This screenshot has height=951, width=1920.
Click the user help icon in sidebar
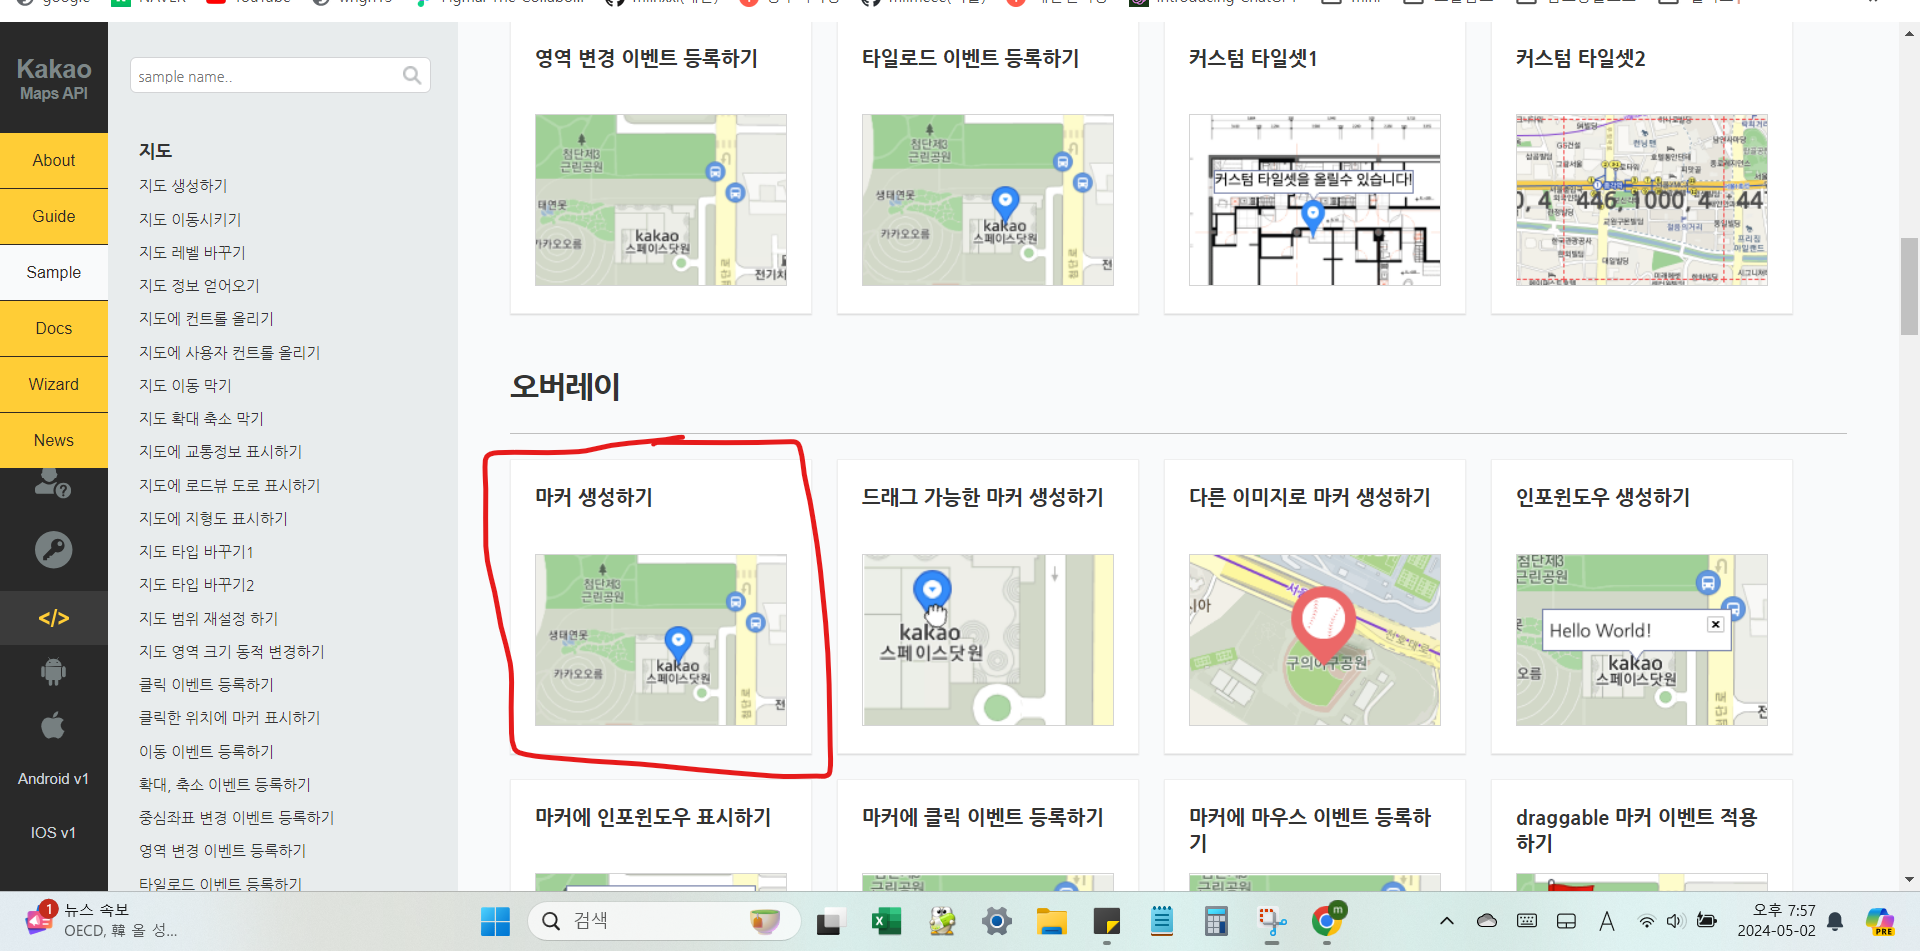(53, 484)
